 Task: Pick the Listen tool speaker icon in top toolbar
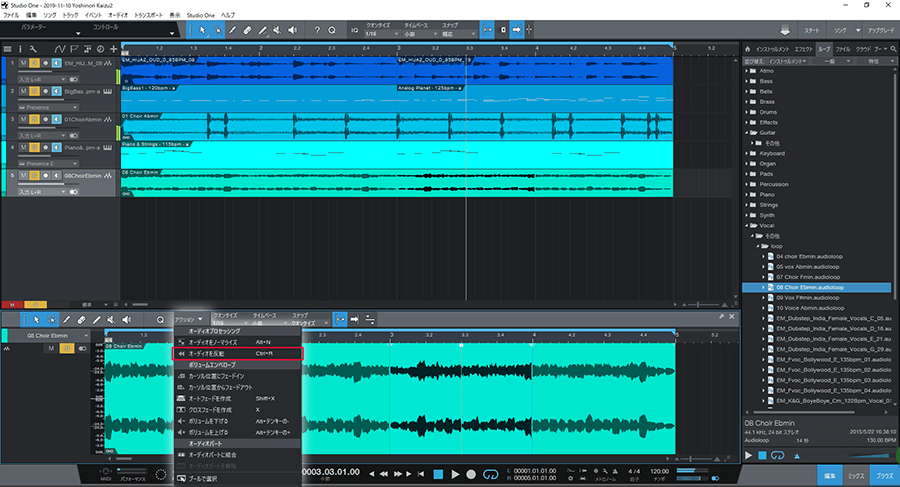294,30
